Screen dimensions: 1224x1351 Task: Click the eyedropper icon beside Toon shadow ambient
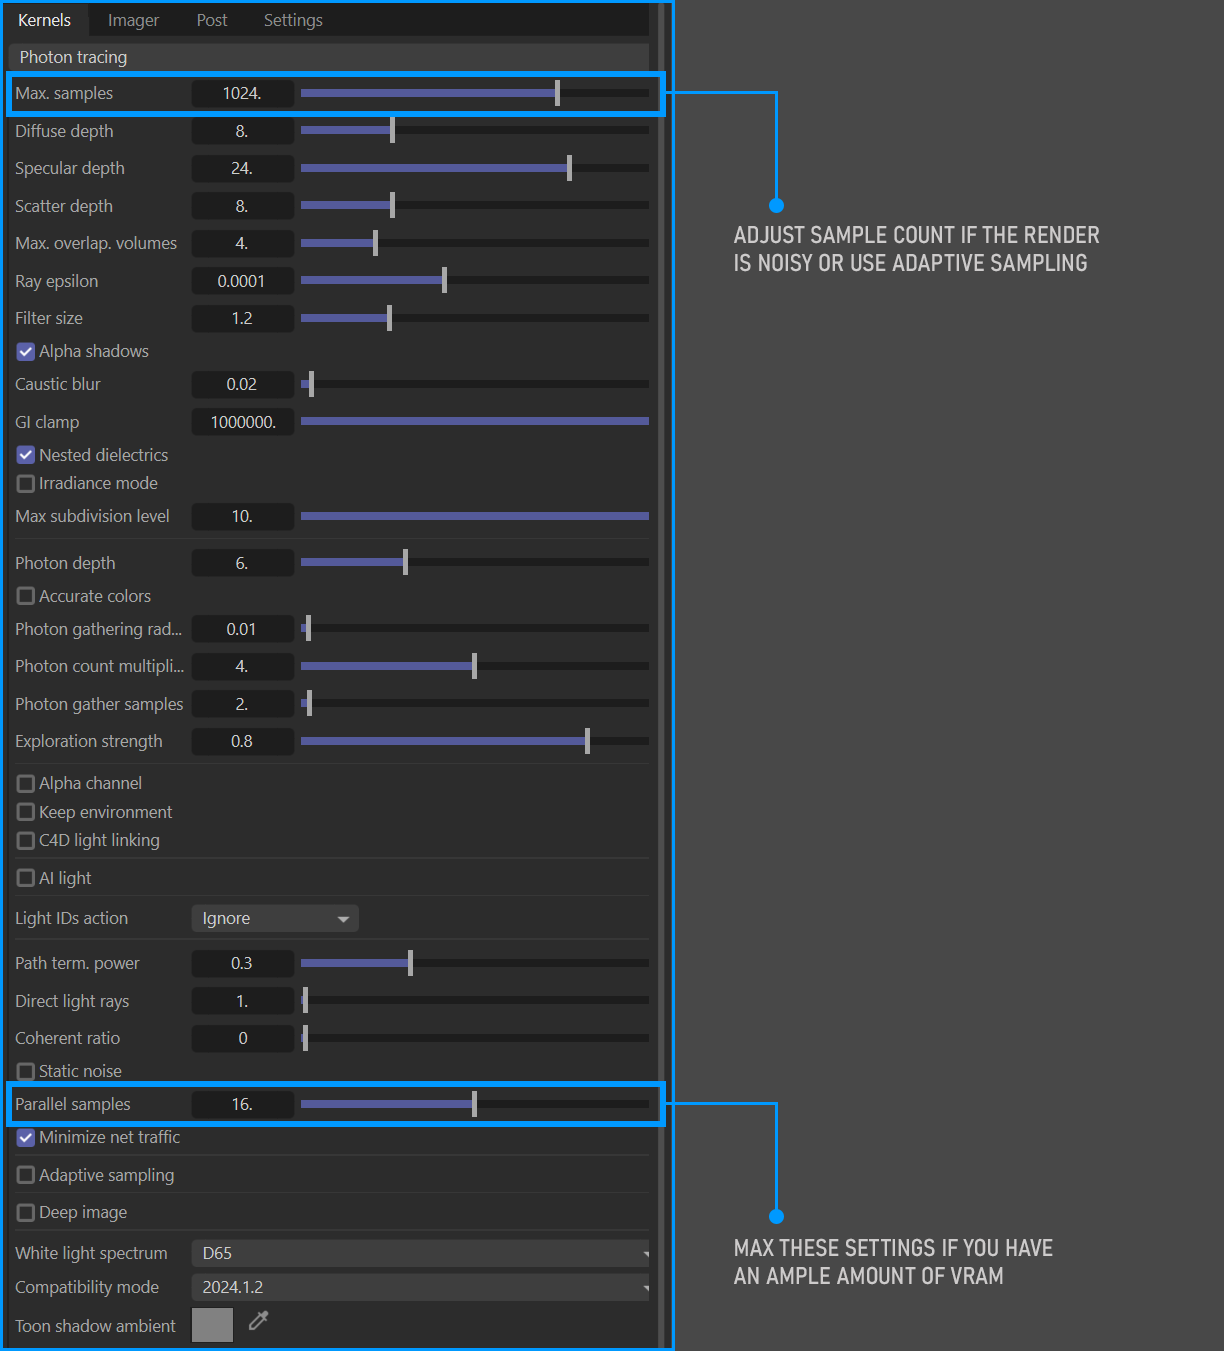pos(258,1322)
